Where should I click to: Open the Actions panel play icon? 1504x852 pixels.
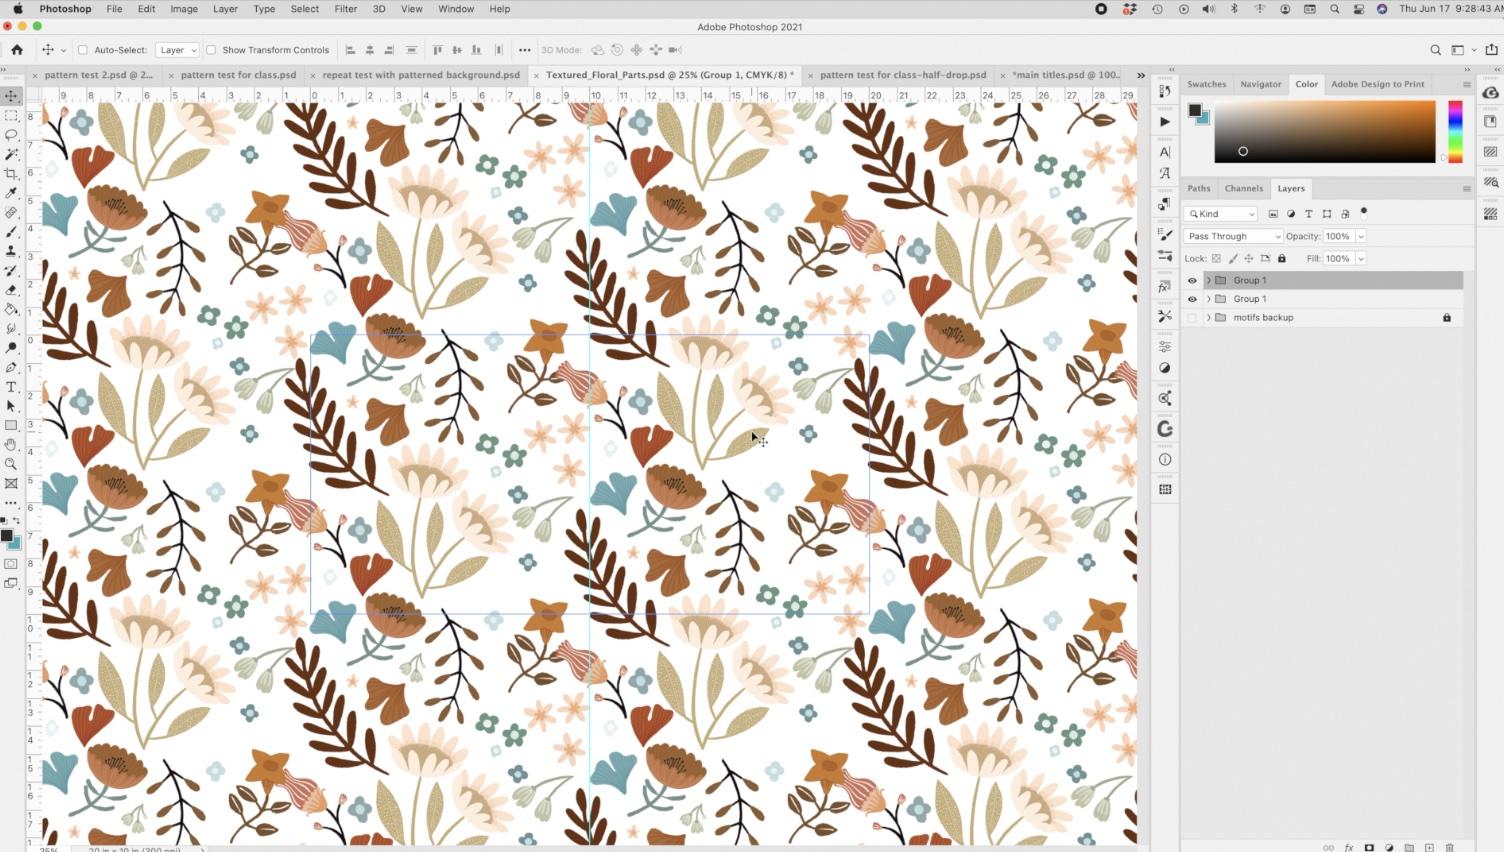[1165, 121]
